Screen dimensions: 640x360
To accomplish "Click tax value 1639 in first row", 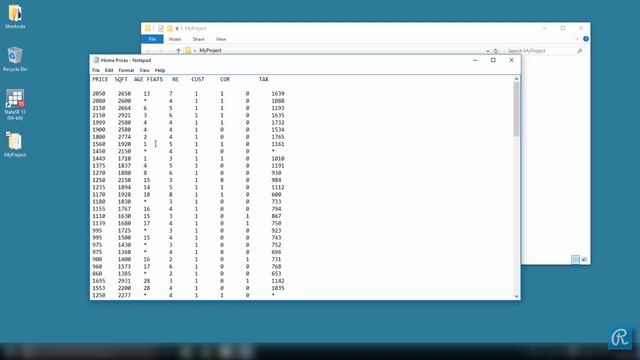I will tap(278, 94).
